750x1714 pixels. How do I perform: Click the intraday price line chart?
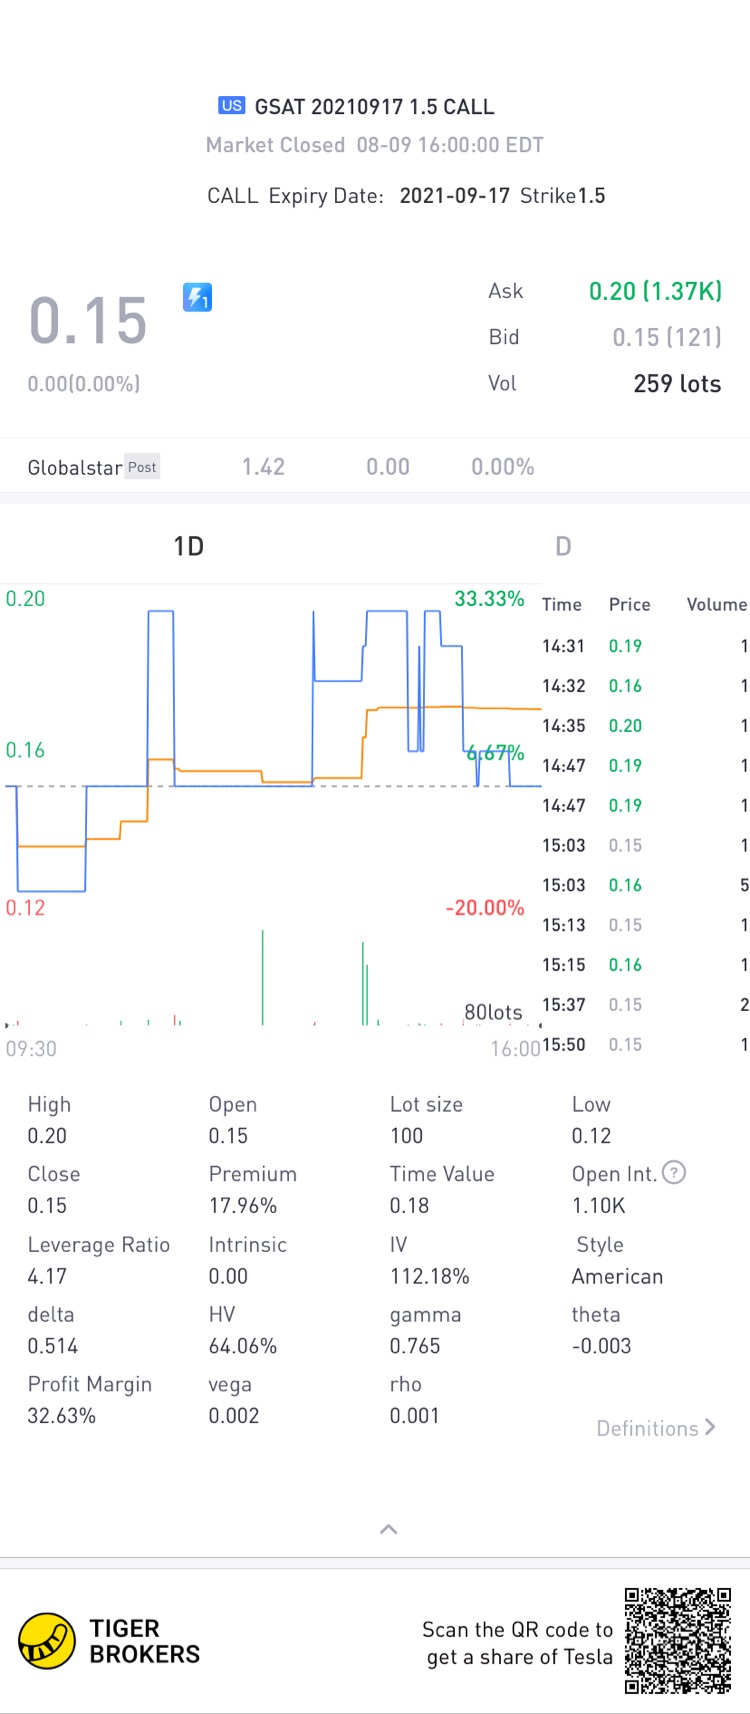(x=270, y=750)
